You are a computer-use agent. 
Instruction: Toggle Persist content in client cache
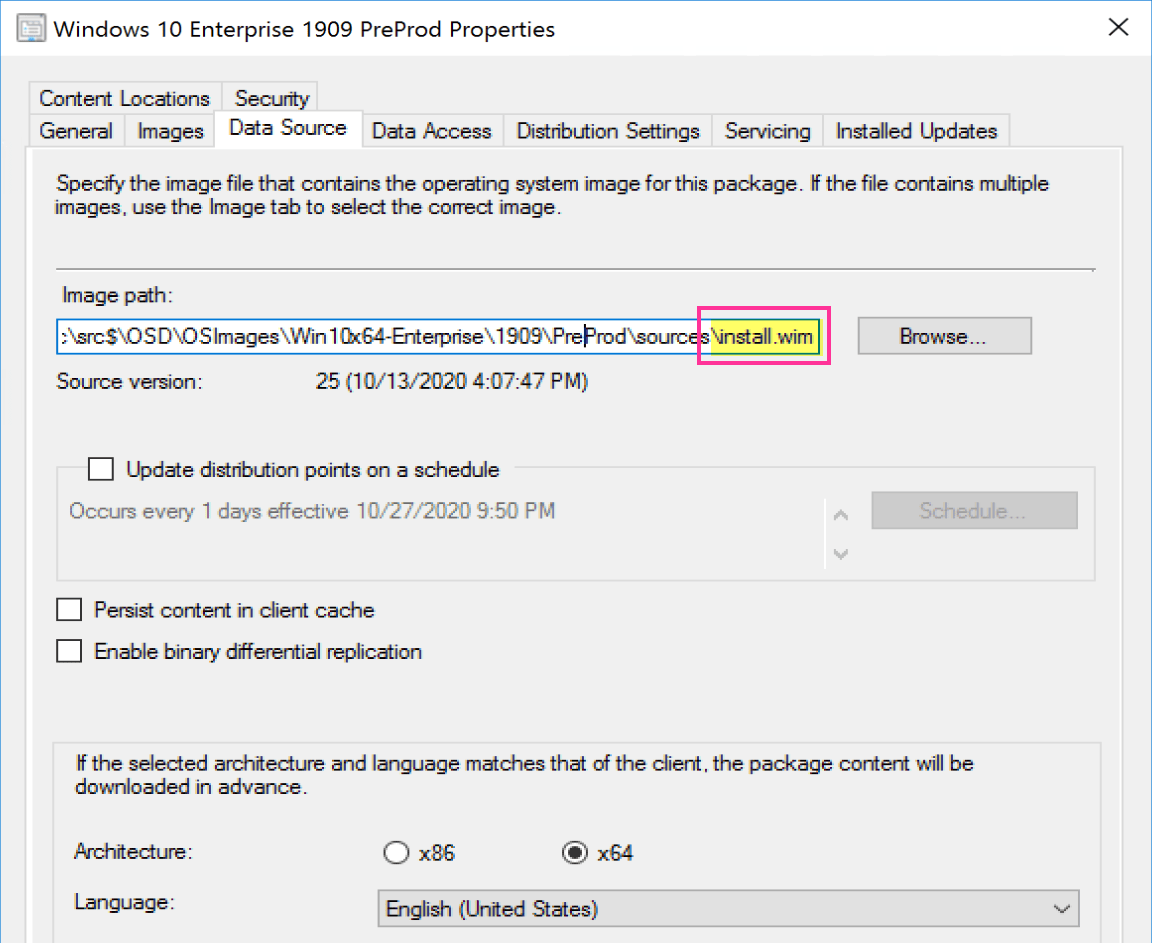point(69,610)
